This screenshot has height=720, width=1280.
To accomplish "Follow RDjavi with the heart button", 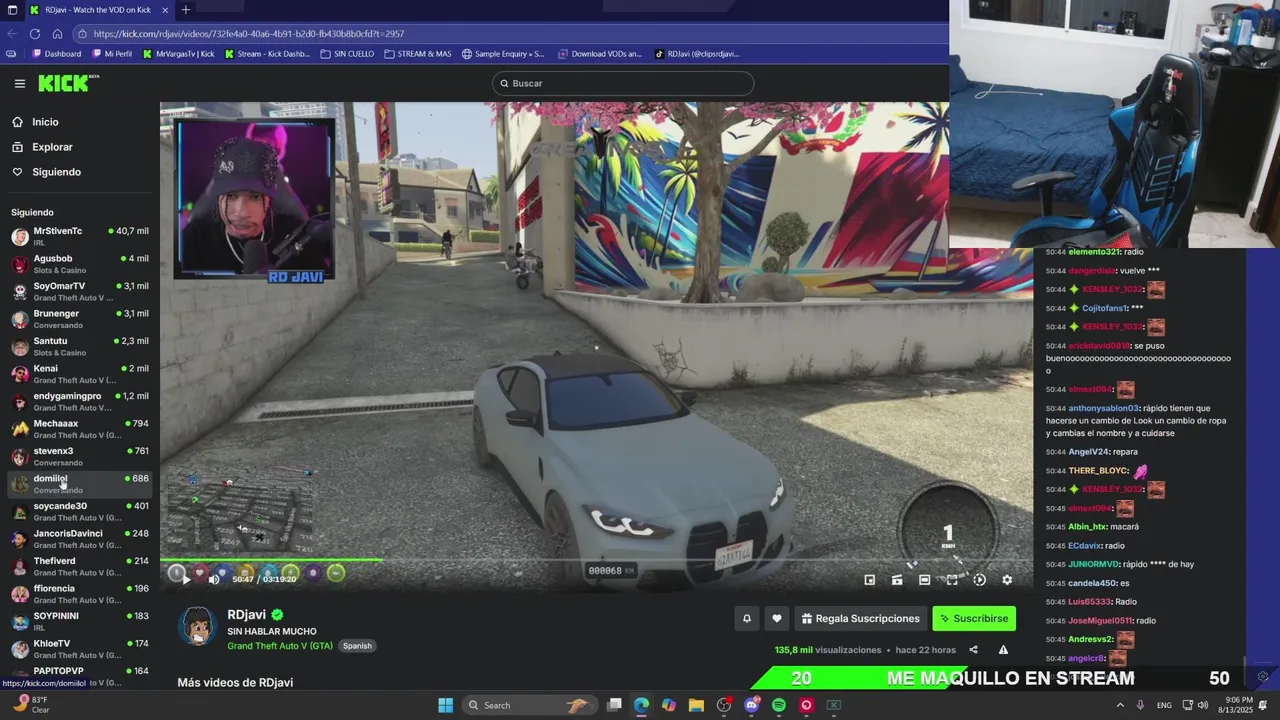I will click(776, 619).
